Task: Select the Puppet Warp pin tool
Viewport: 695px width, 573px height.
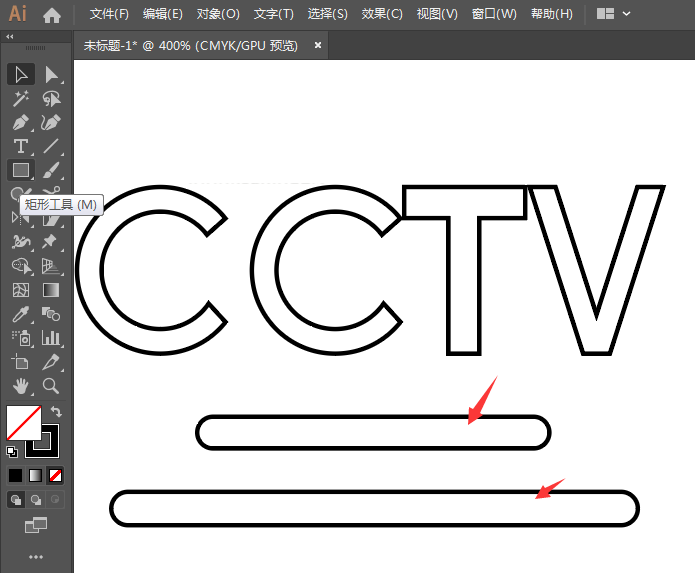Action: (50, 242)
